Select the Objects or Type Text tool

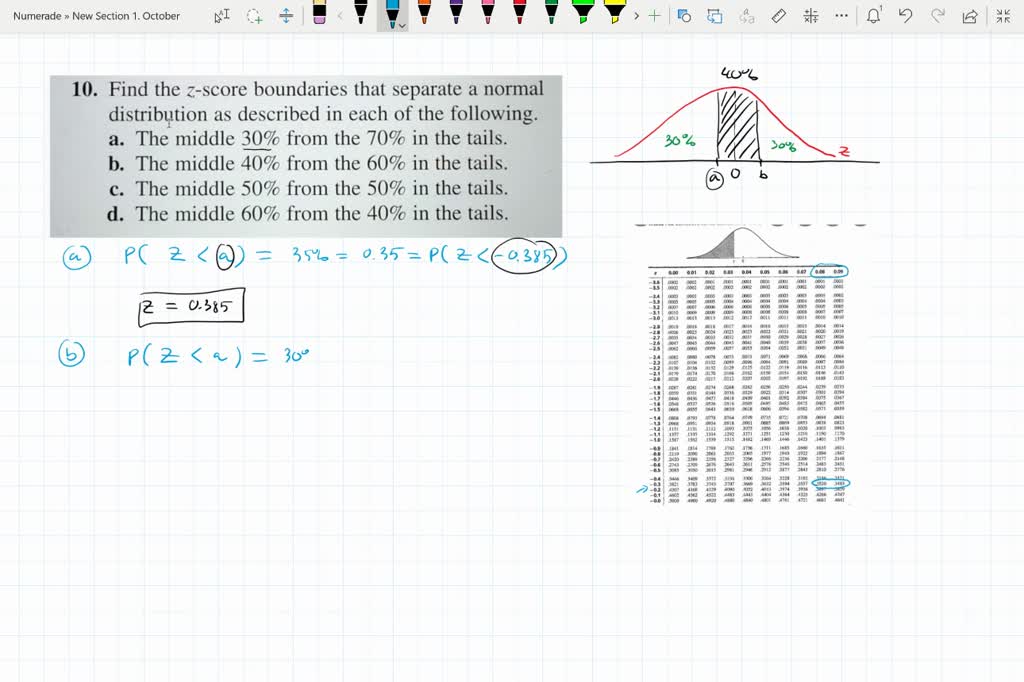(222, 15)
